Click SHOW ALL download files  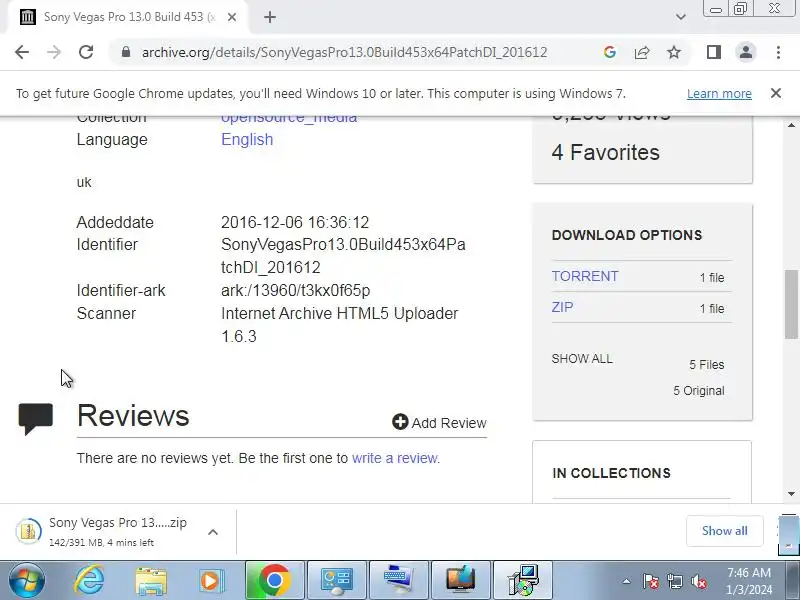pyautogui.click(x=582, y=359)
